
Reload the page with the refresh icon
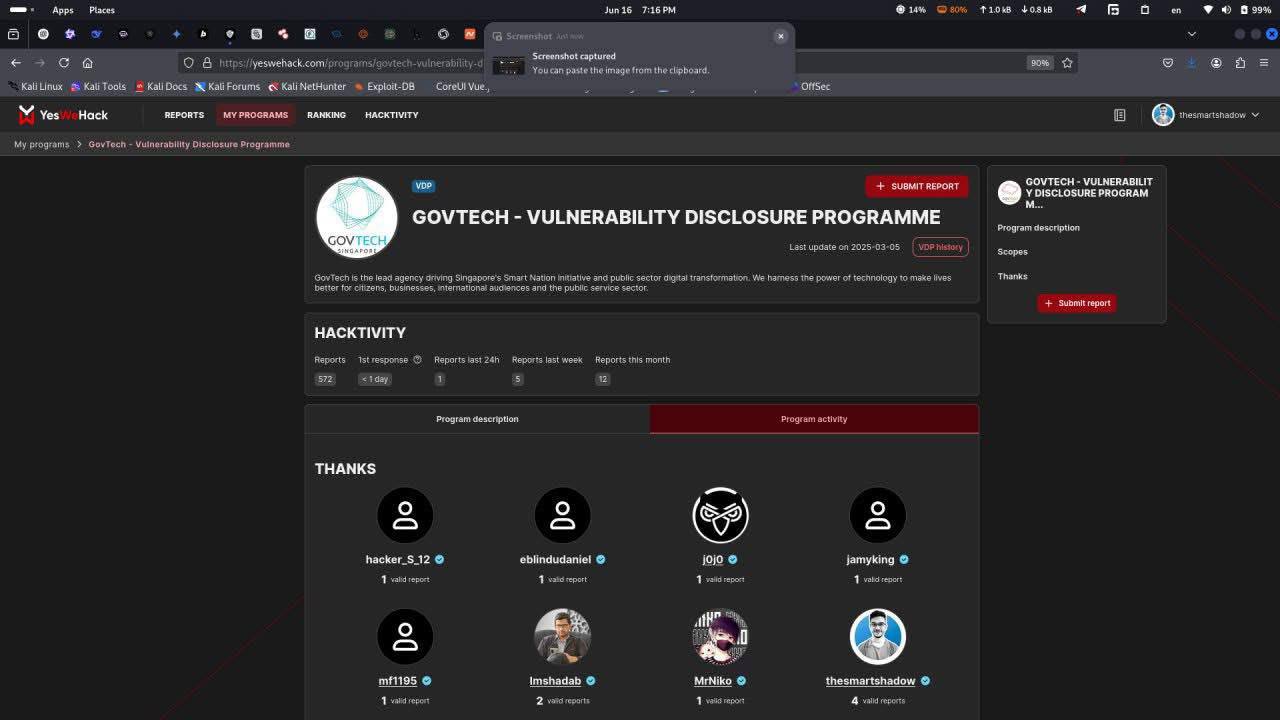(x=64, y=63)
